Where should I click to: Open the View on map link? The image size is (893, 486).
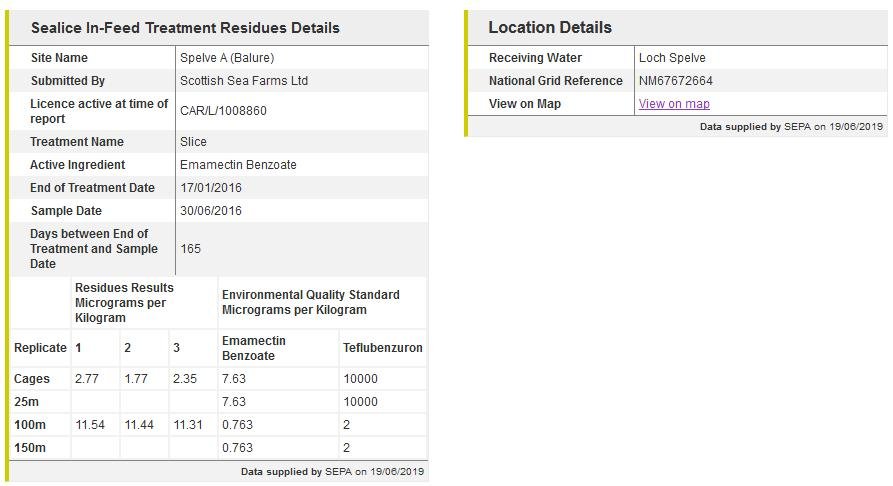tap(674, 104)
